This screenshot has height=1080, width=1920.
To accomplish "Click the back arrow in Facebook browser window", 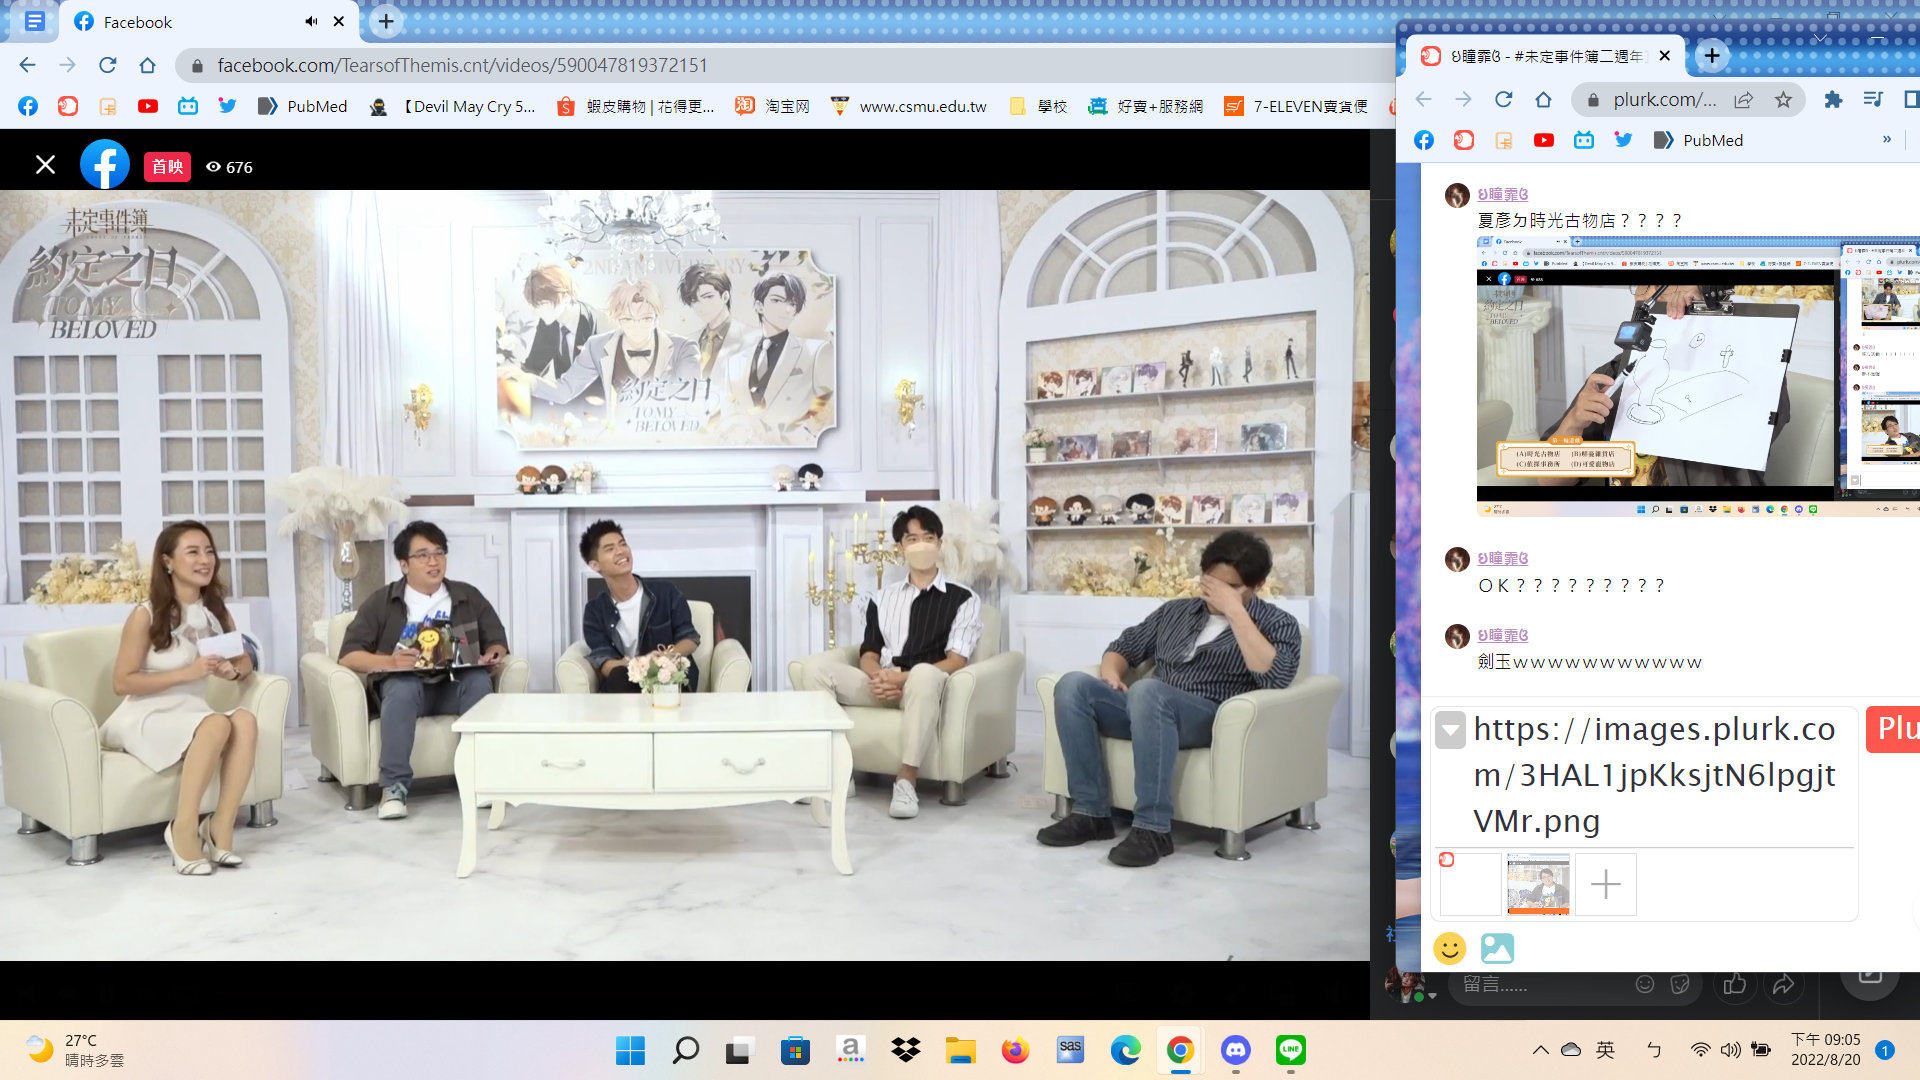I will click(x=27, y=65).
